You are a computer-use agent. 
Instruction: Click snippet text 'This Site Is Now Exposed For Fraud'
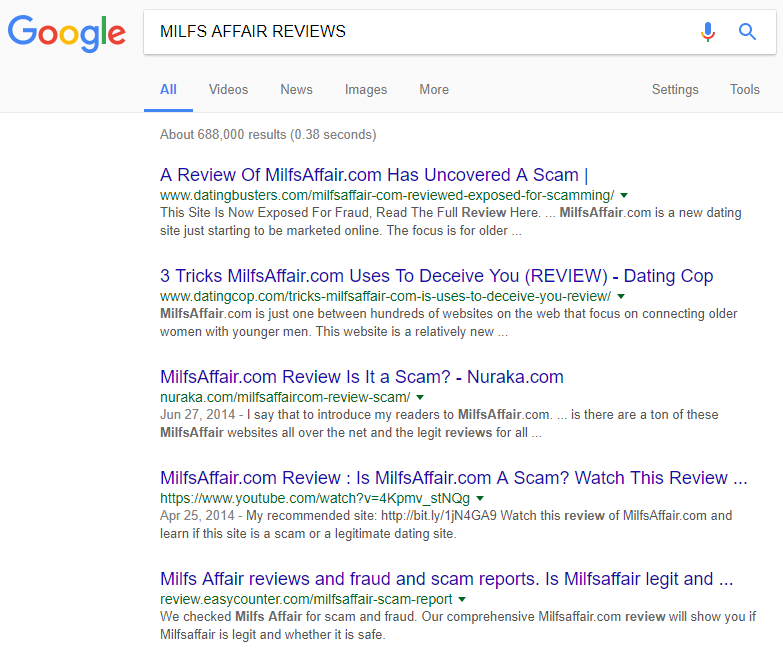266,213
